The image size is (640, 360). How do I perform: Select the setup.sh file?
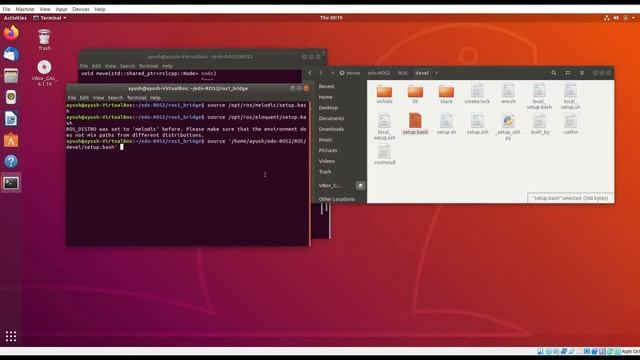pos(446,124)
